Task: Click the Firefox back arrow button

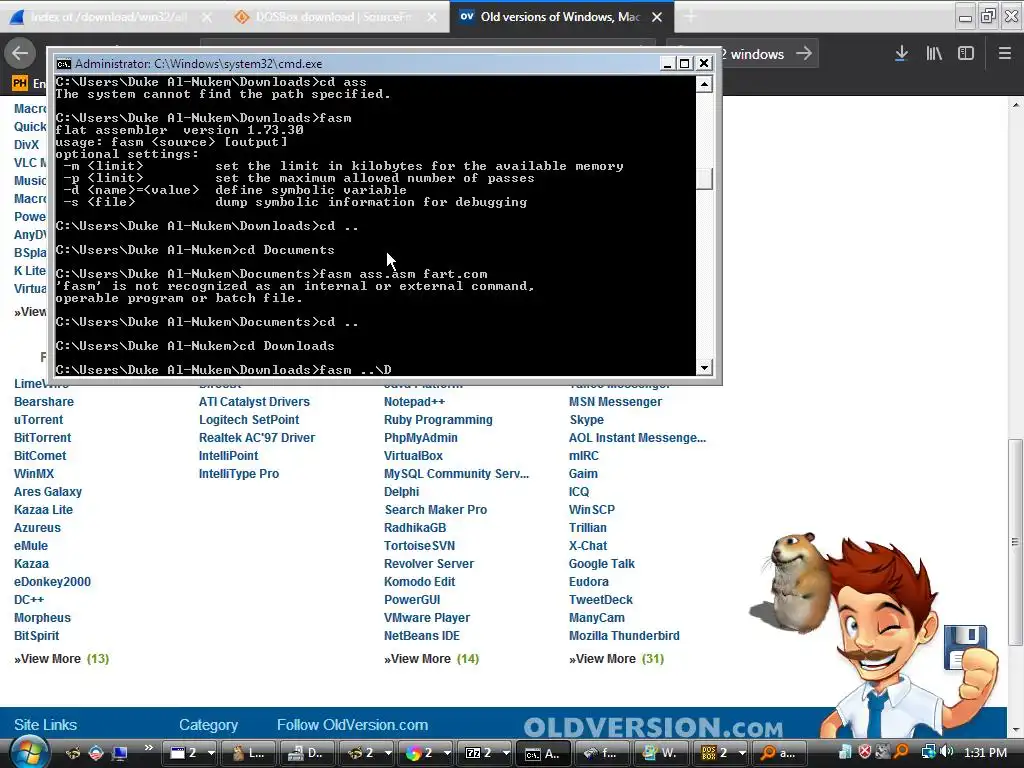Action: (x=20, y=54)
